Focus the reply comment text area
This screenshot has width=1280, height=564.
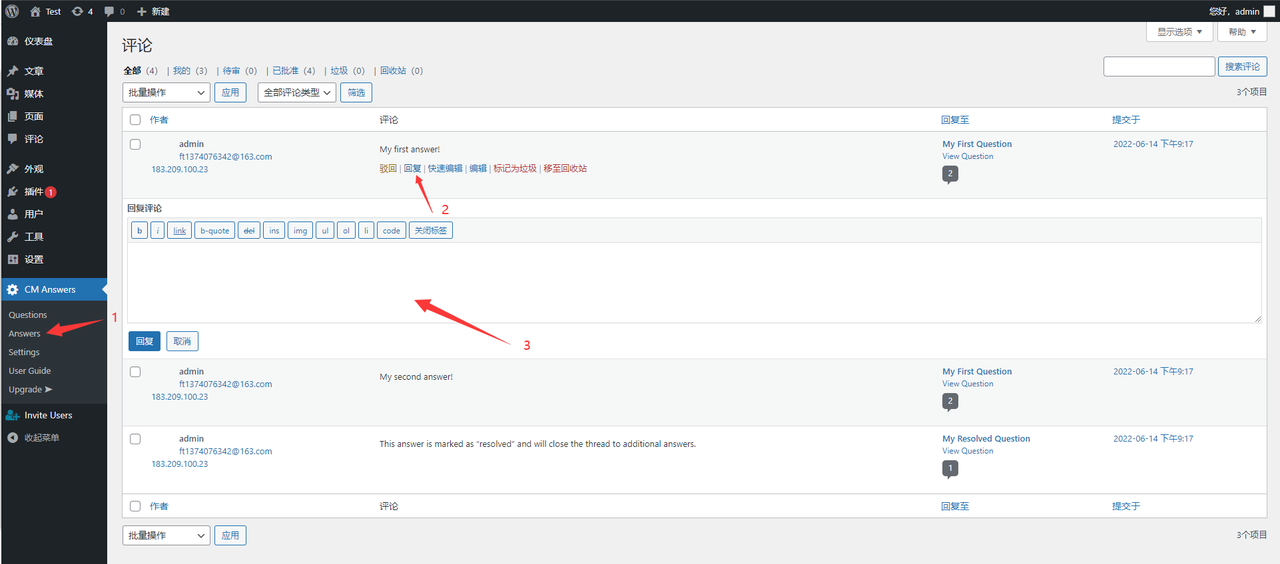(694, 282)
